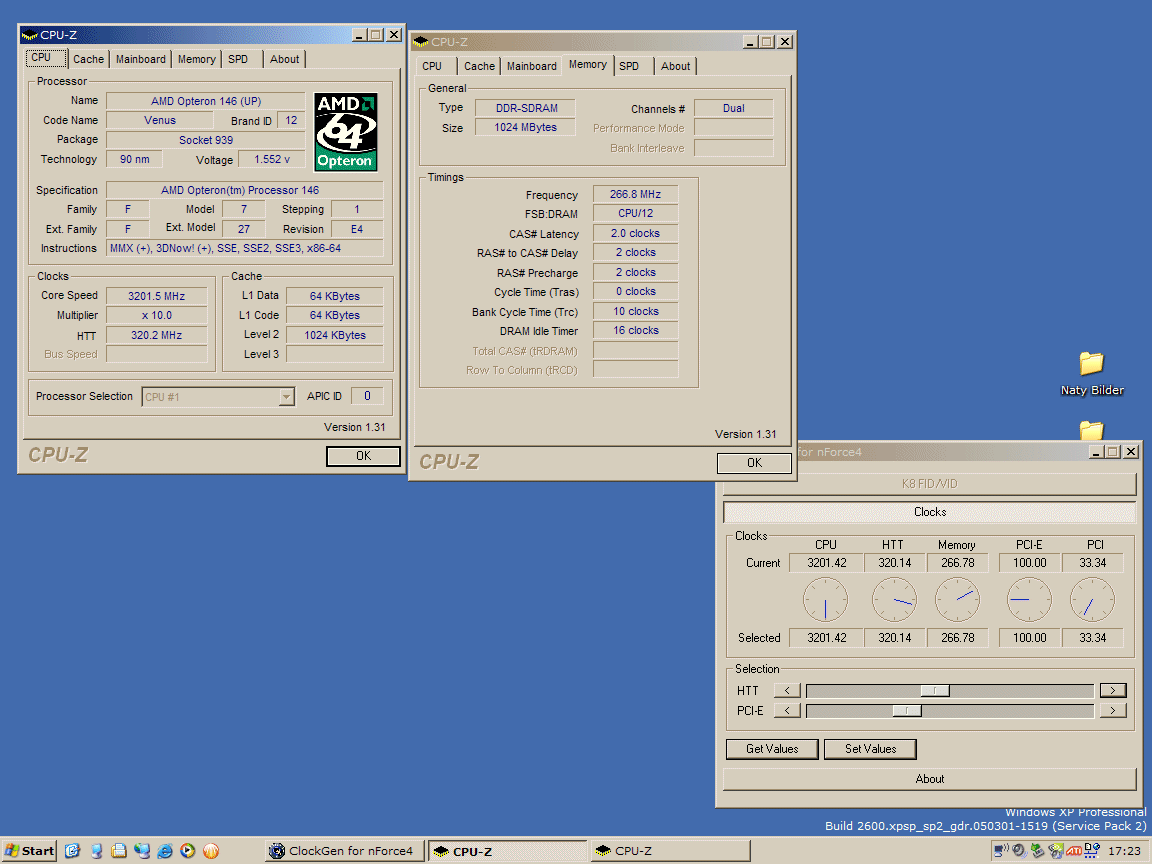Click the Instructions field MMX (+), 3DNow!
The image size is (1152, 864).
pos(245,248)
